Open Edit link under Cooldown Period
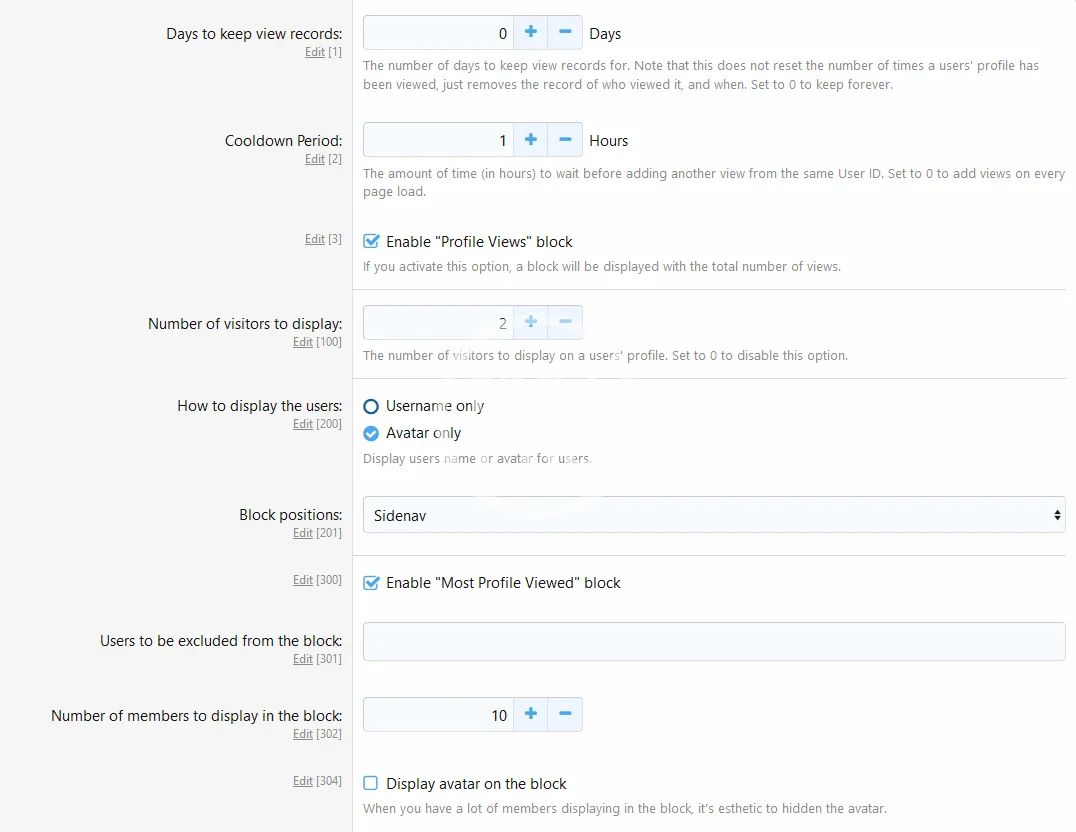The image size is (1076, 832). tap(314, 159)
